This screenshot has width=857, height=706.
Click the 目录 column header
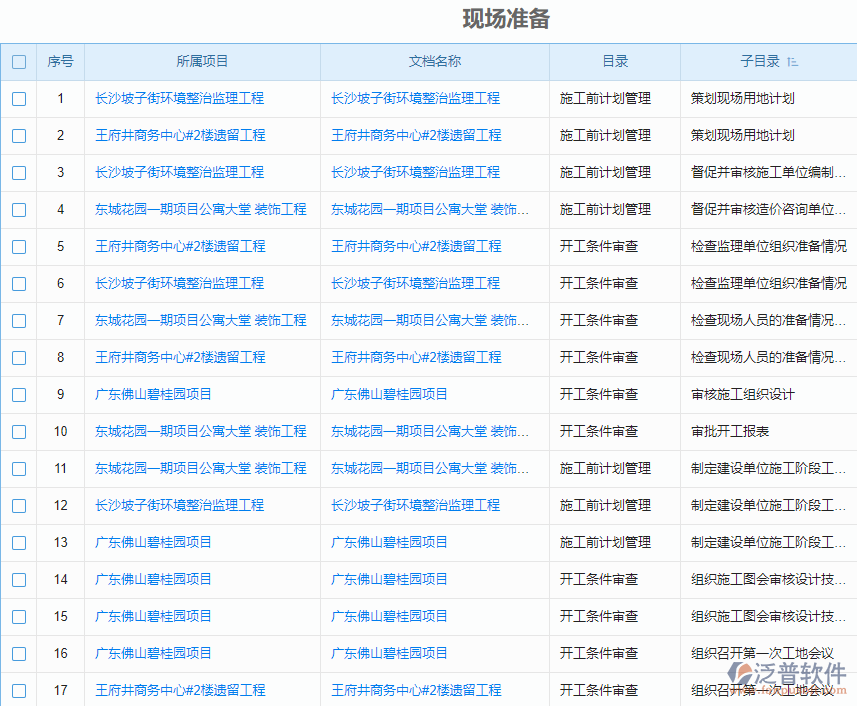tap(614, 61)
